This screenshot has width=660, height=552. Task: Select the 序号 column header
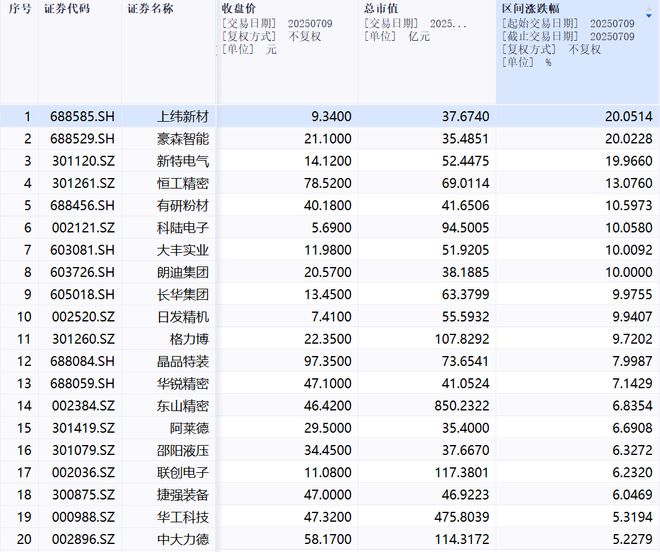click(19, 9)
